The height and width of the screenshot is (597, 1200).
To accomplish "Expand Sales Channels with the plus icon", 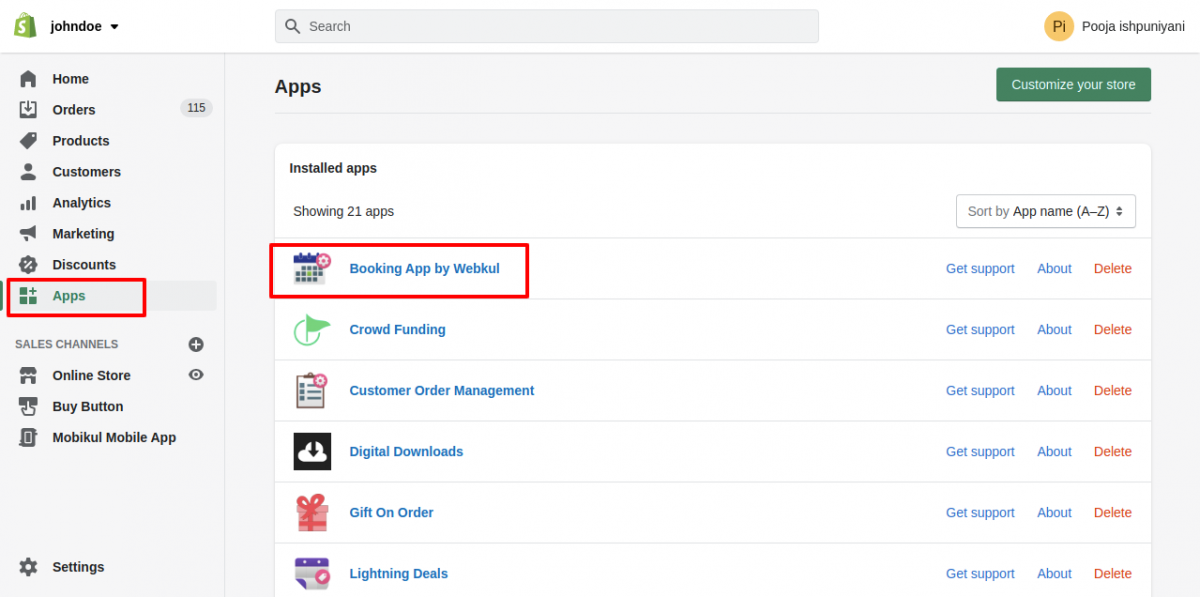I will (x=196, y=344).
